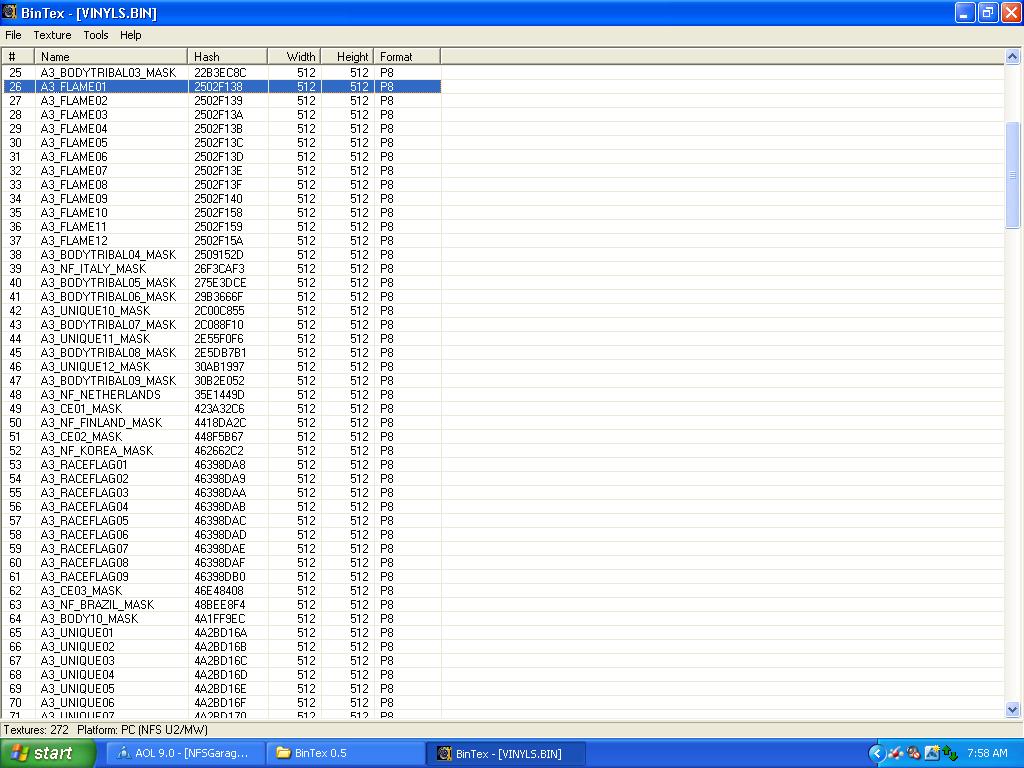Viewport: 1024px width, 768px height.
Task: Click hash value 2502F13D
Action: 219,157
